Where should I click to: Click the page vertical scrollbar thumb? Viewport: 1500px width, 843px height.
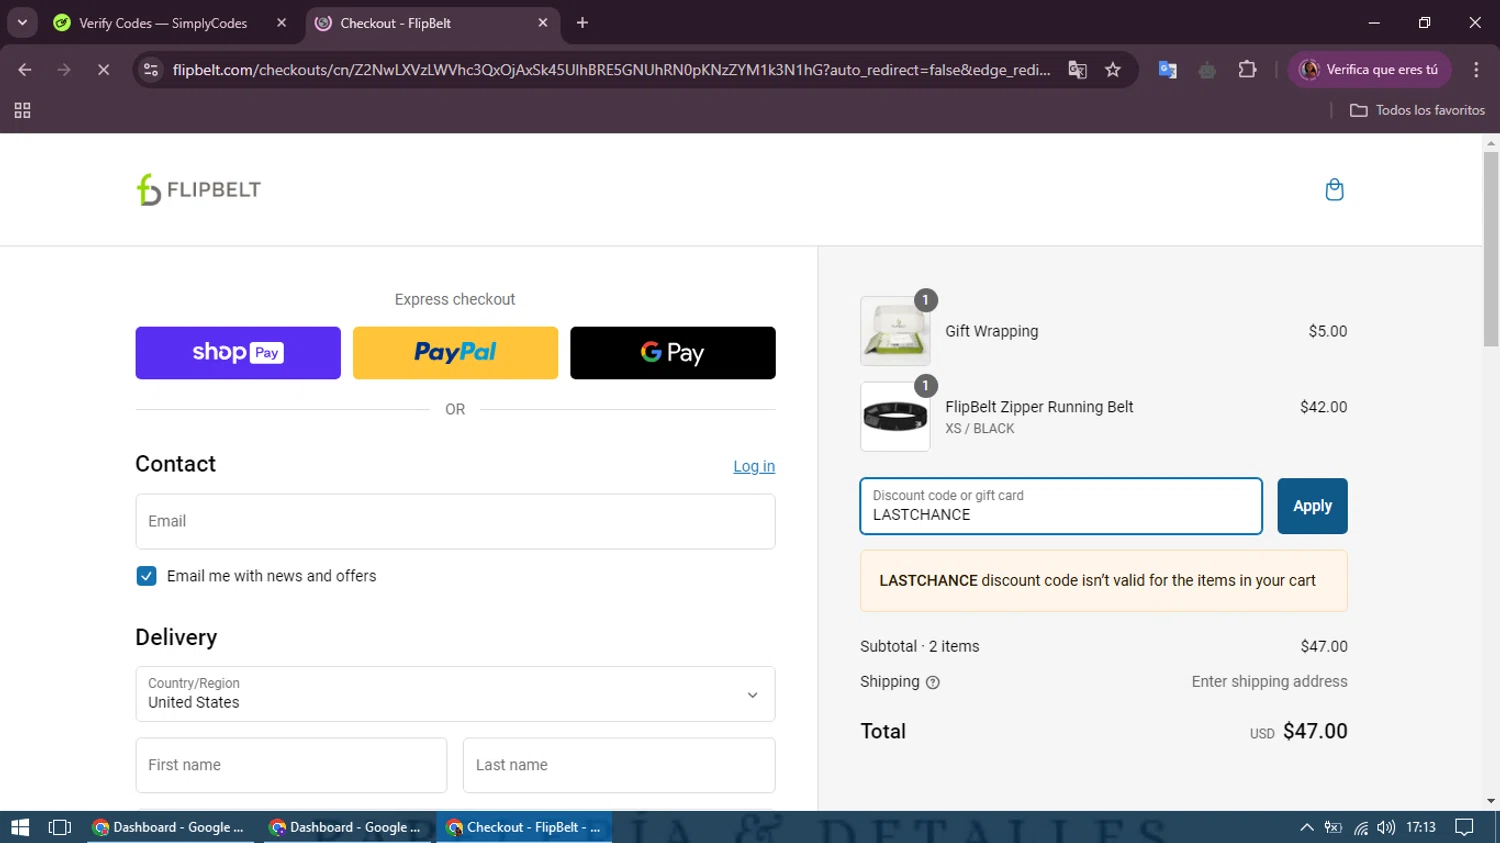(1491, 250)
